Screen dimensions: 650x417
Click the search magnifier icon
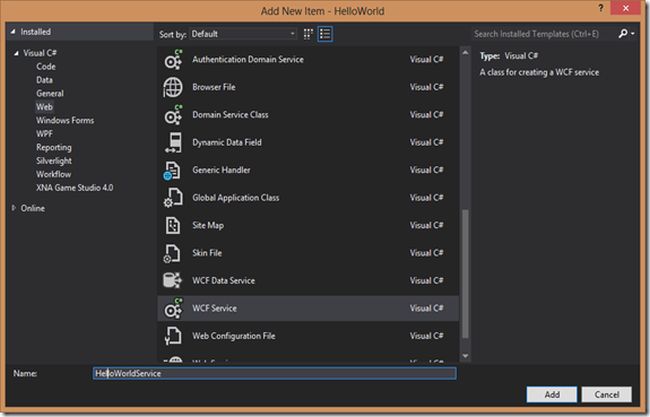(623, 34)
